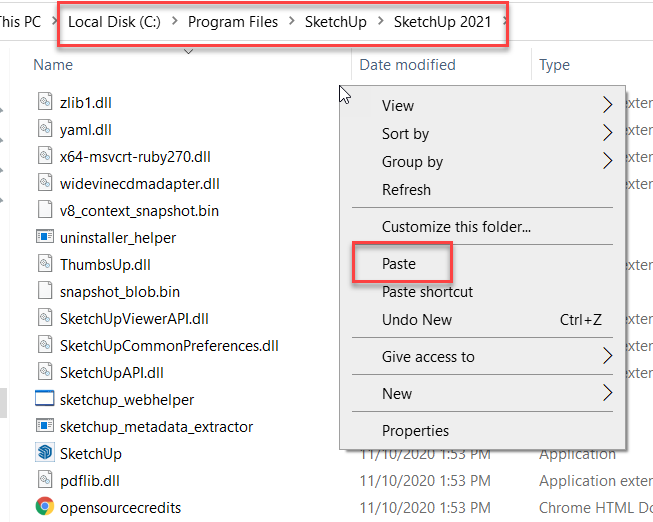653x522 pixels.
Task: Click Customize this folder option
Action: [456, 227]
